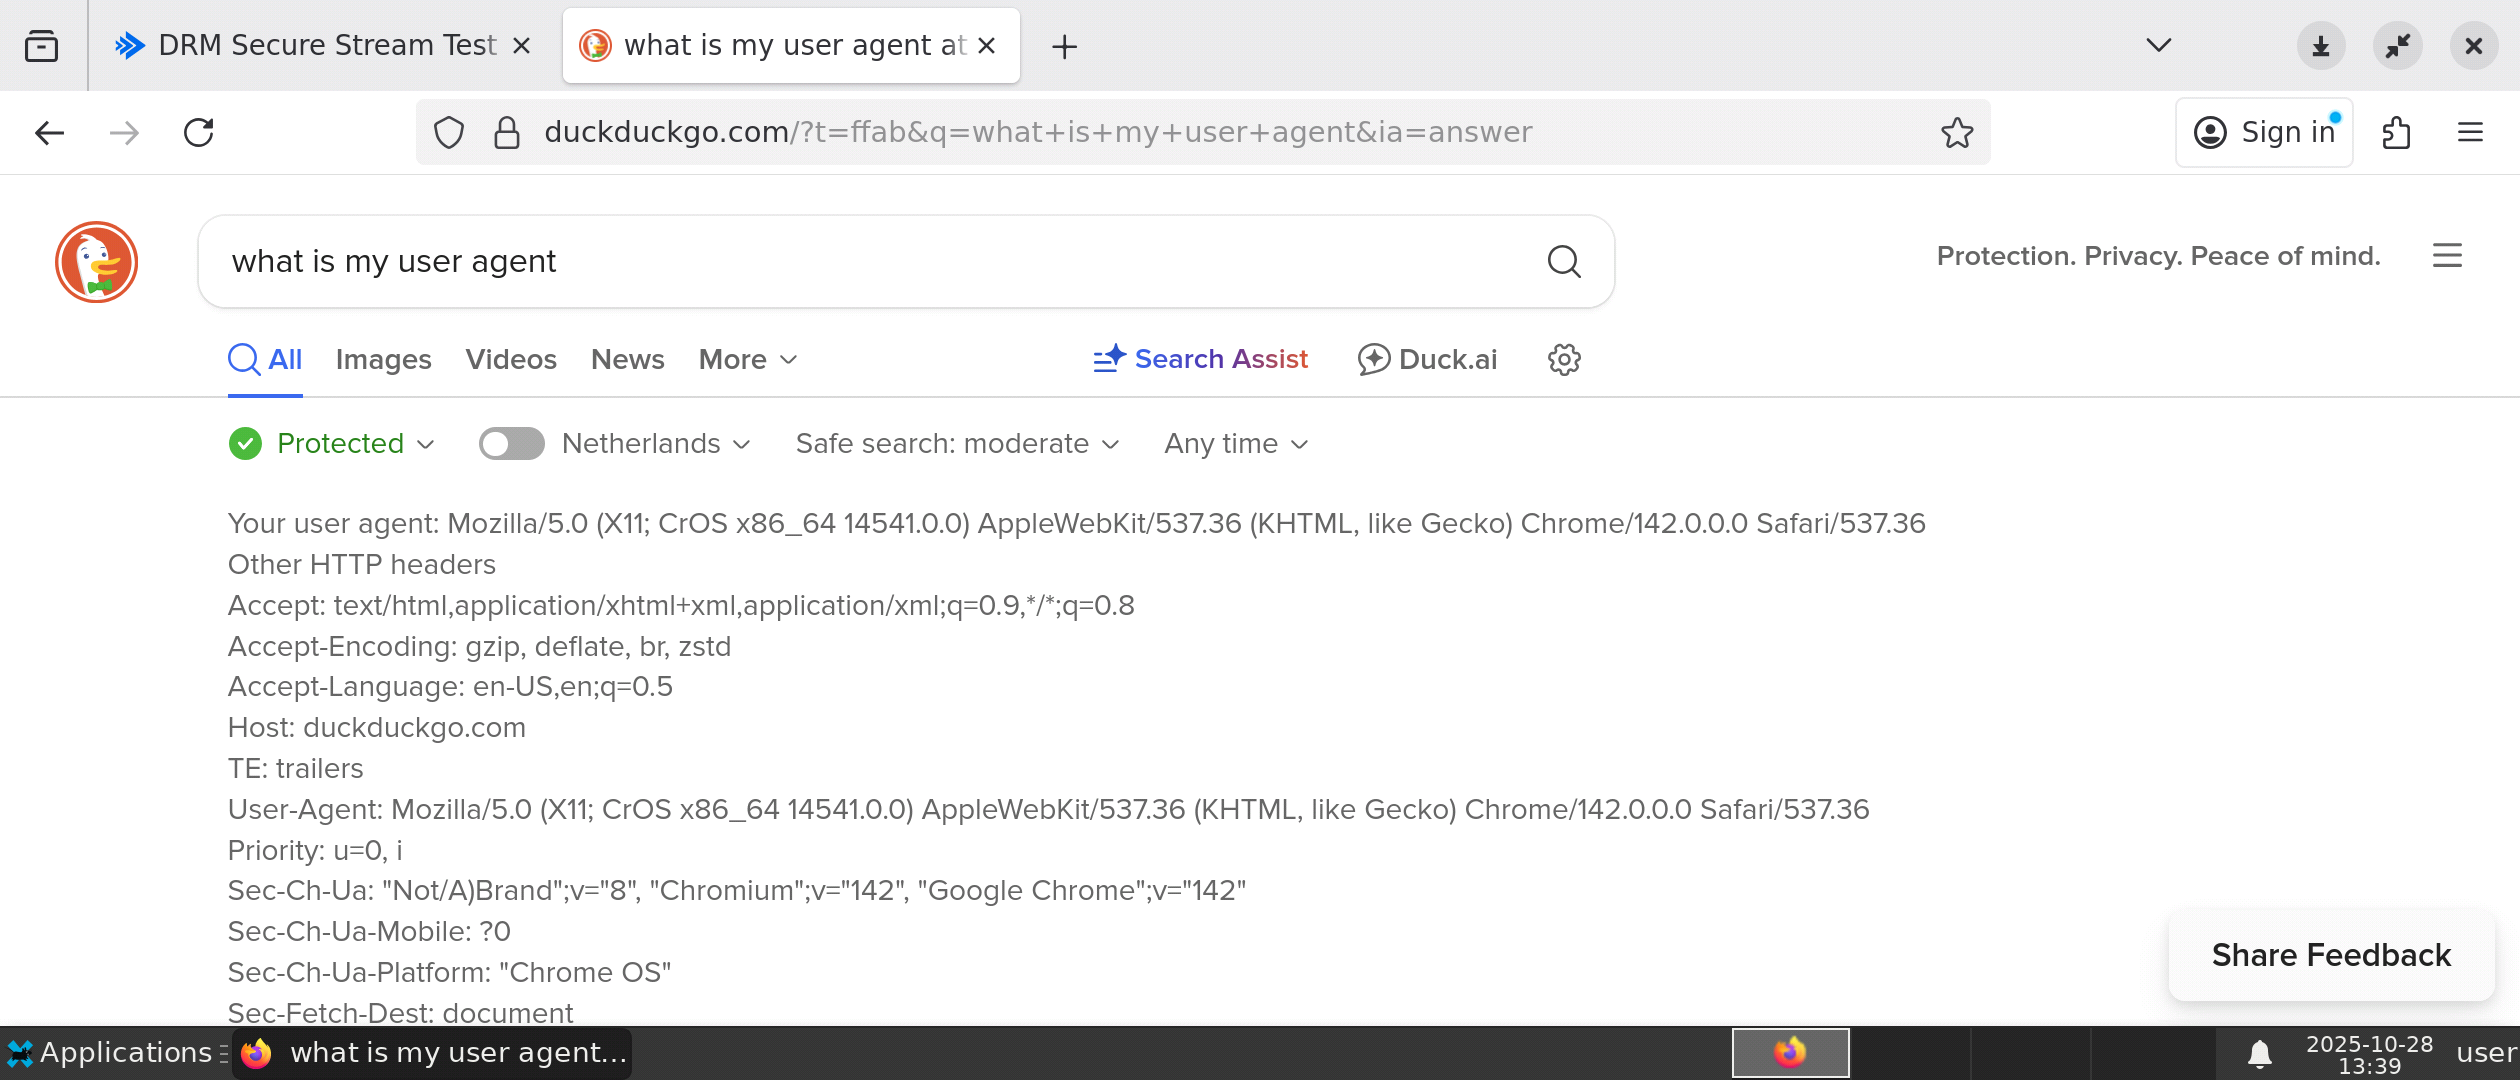Open Search Assist link
Image resolution: width=2520 pixels, height=1080 pixels.
point(1200,359)
